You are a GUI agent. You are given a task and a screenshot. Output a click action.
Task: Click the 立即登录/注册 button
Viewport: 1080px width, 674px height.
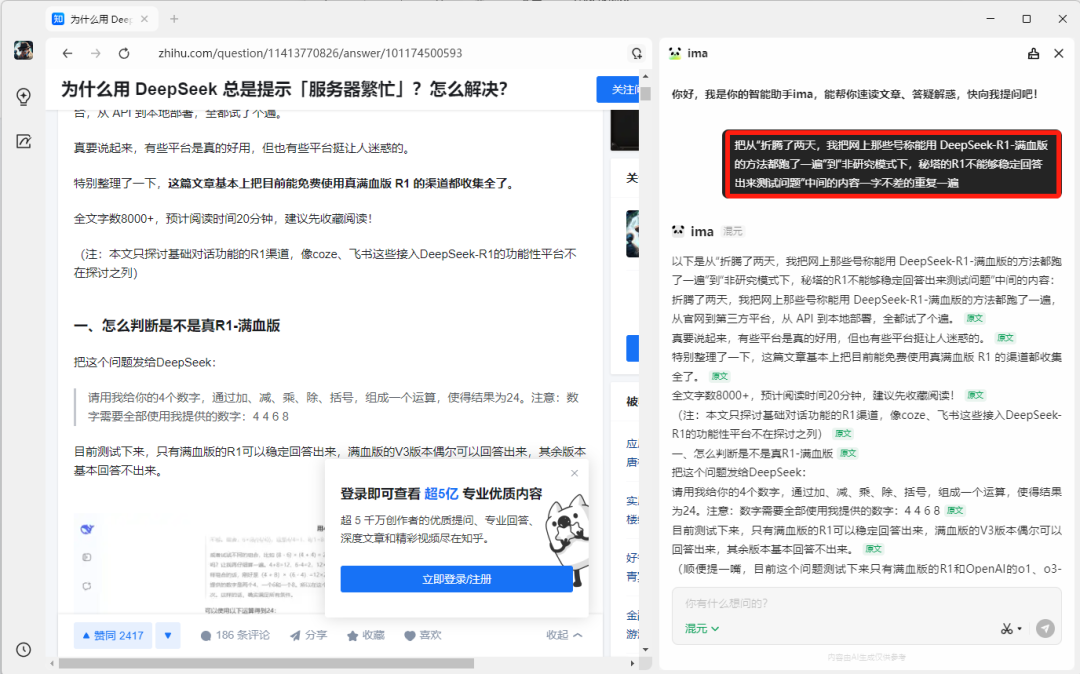click(x=457, y=579)
